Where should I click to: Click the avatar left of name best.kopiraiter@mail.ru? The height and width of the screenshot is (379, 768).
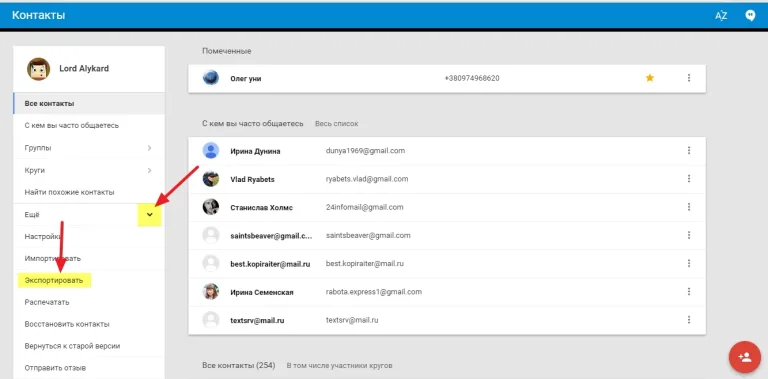pos(211,263)
